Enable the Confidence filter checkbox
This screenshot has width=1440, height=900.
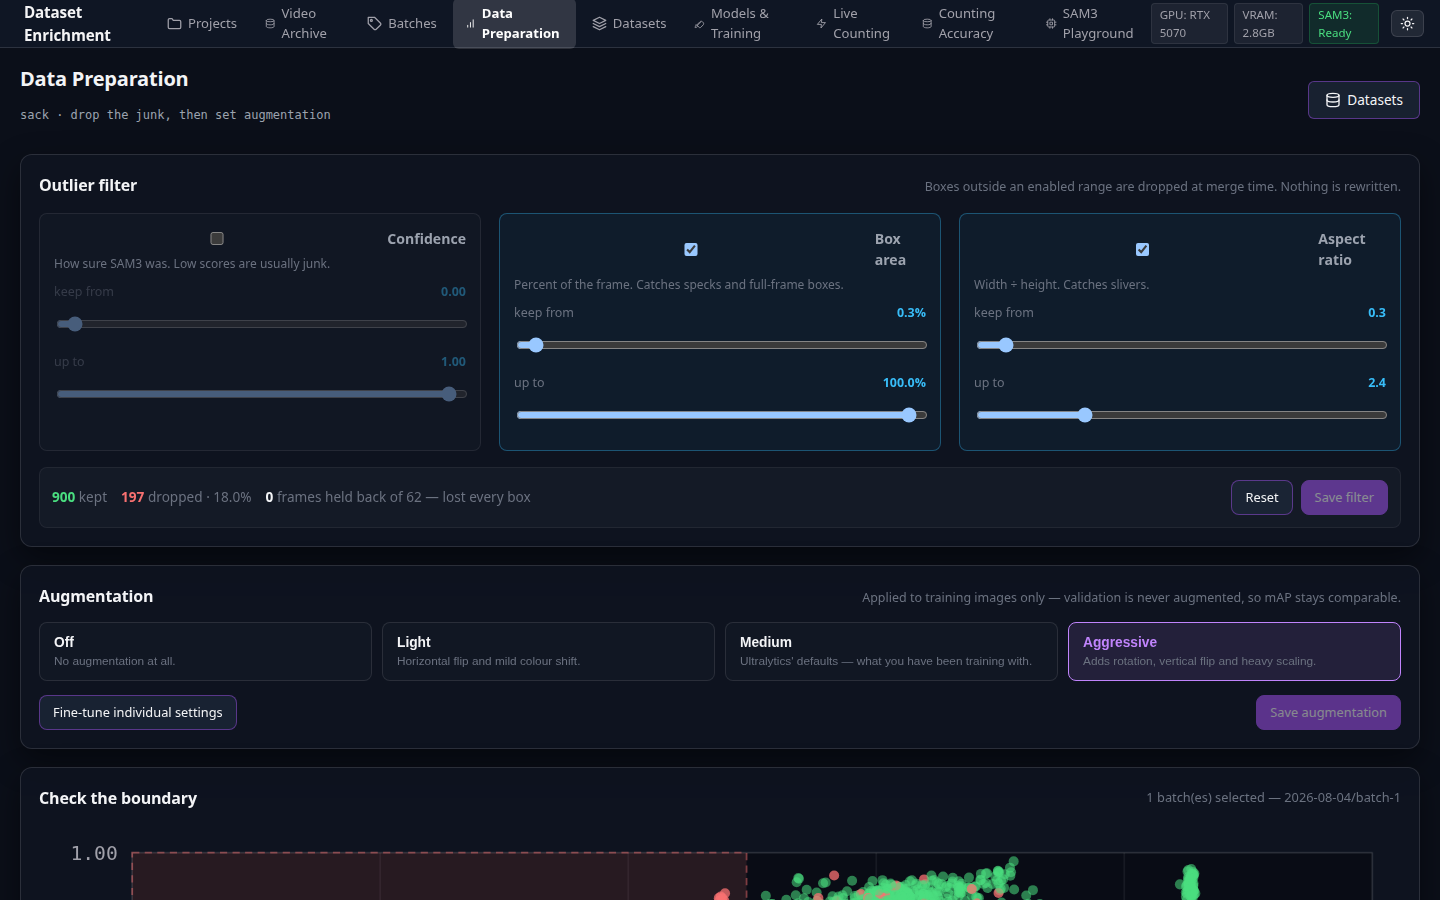click(217, 239)
